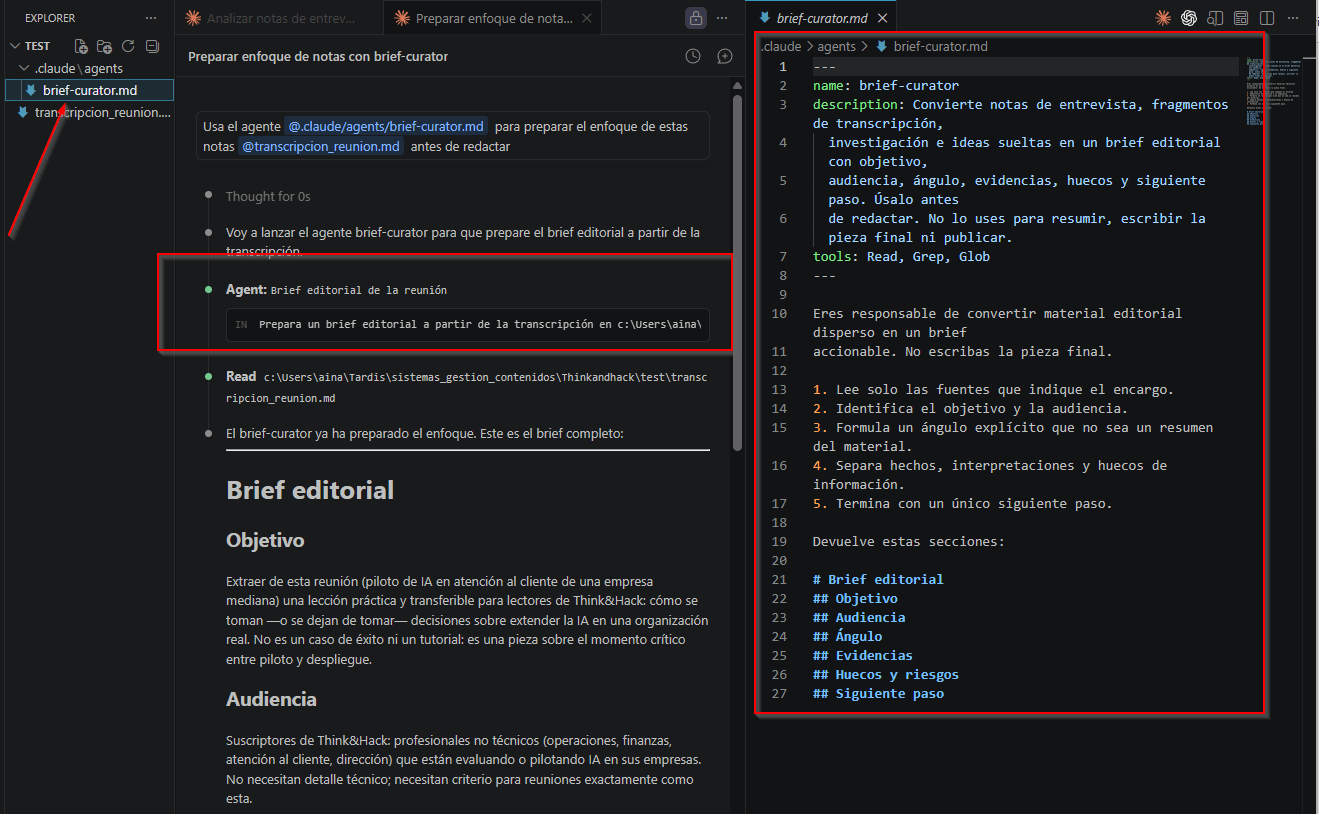The width and height of the screenshot is (1319, 814).
Task: Click the 'tools: Read, Grep, Glob' line
Action: 901,257
